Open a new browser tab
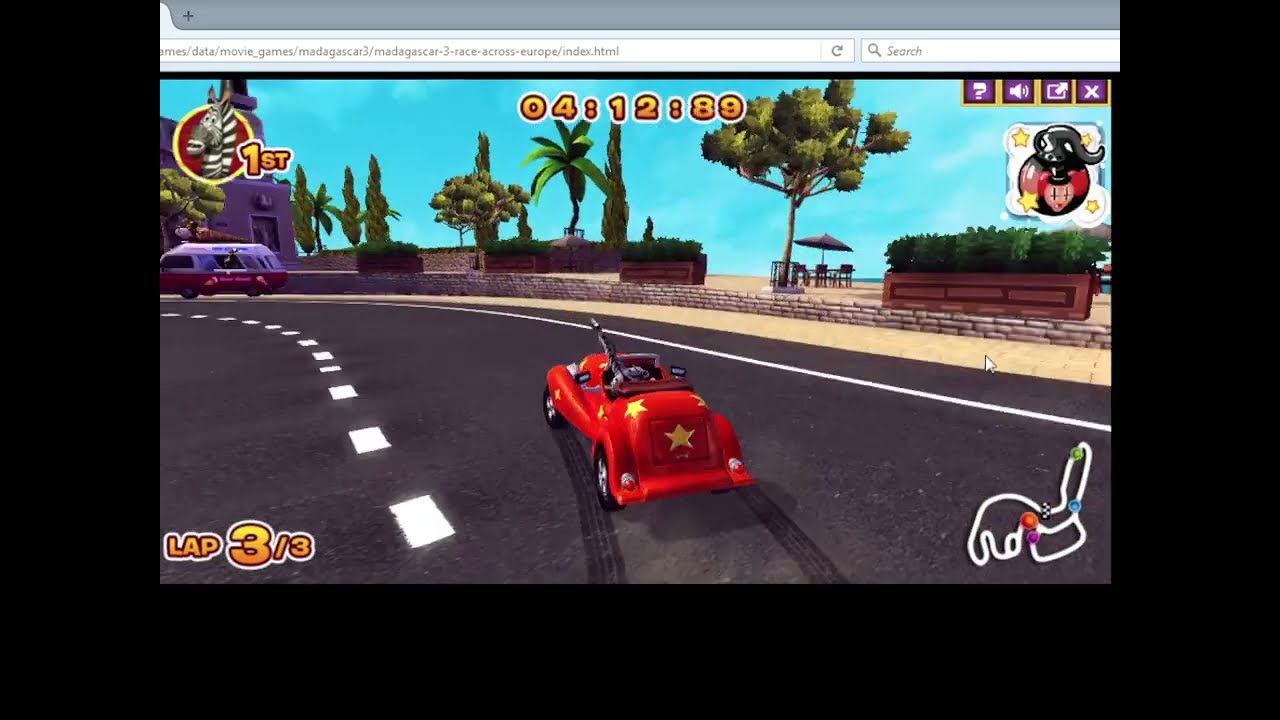 (x=187, y=16)
